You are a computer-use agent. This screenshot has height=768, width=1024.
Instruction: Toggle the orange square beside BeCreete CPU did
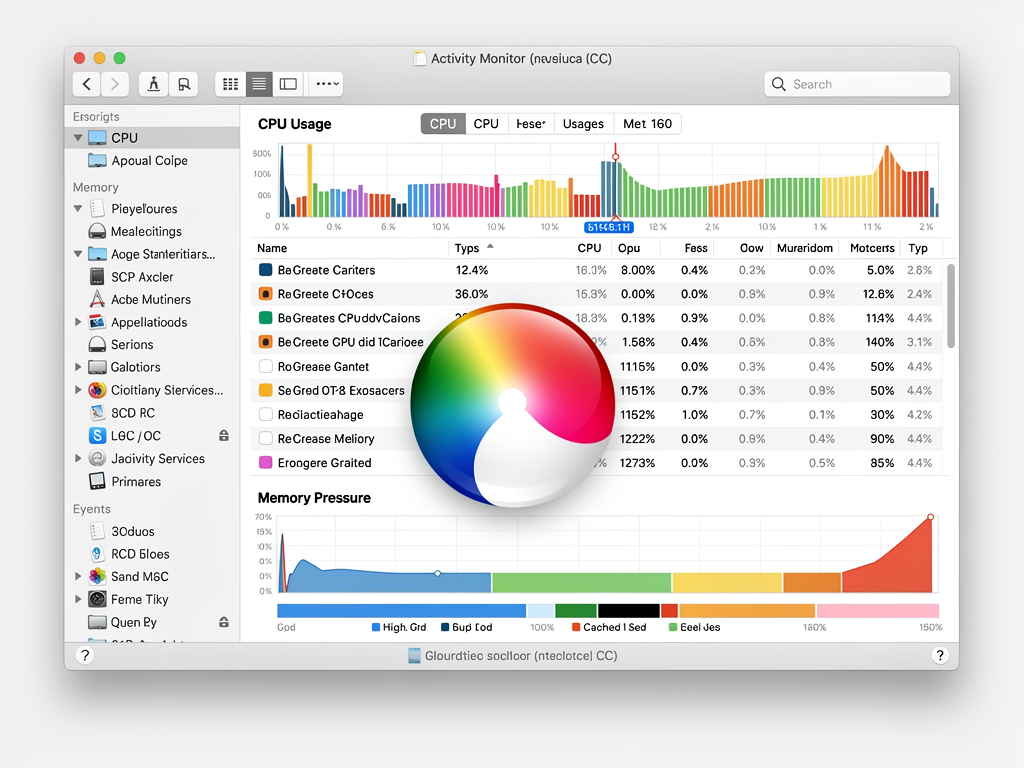click(x=266, y=342)
